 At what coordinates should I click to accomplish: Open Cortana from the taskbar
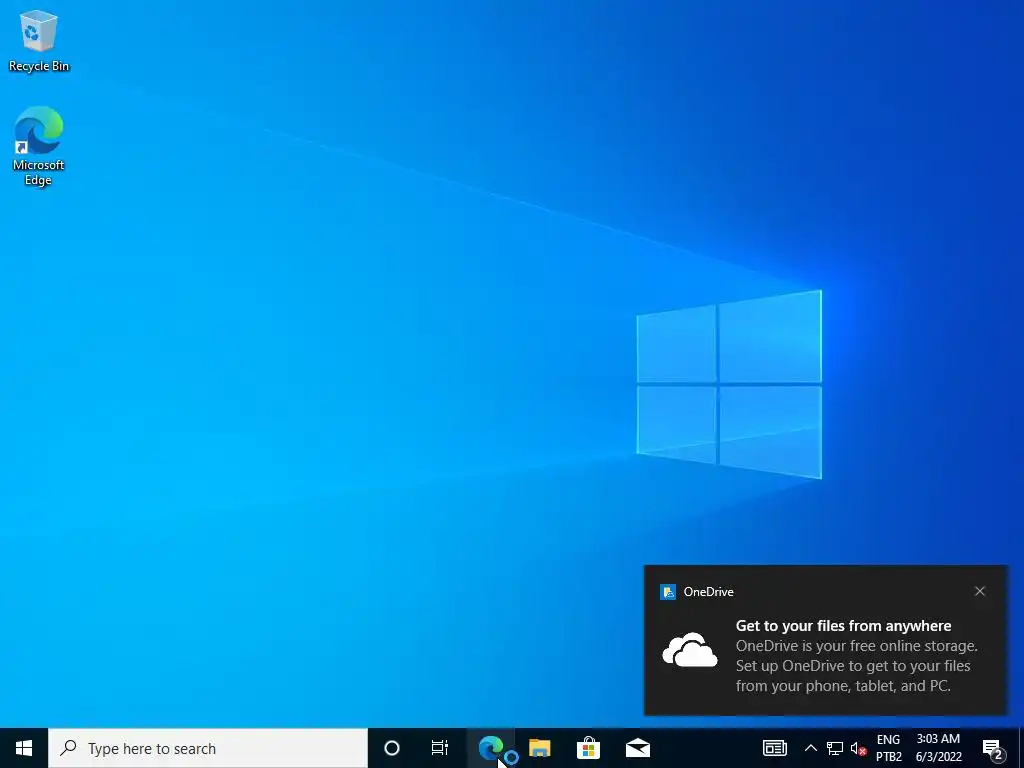(x=392, y=748)
